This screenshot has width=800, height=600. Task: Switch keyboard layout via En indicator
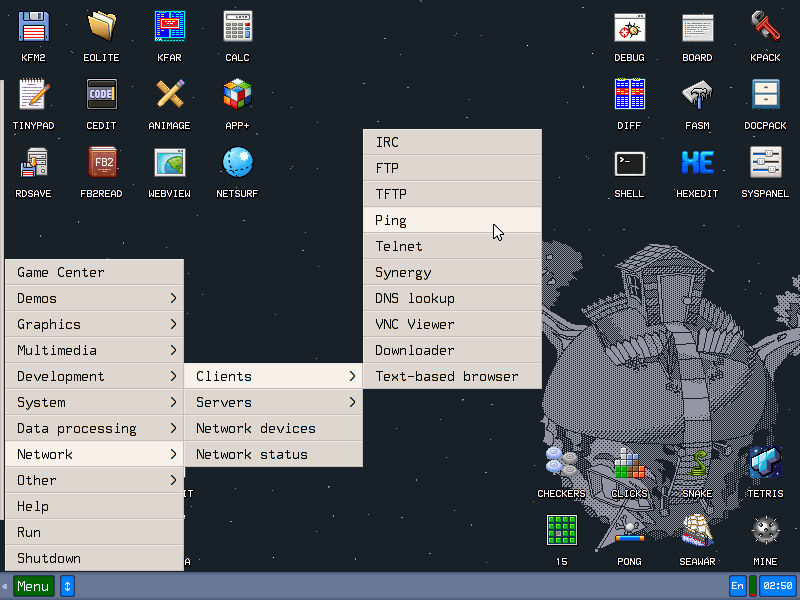pos(737,586)
